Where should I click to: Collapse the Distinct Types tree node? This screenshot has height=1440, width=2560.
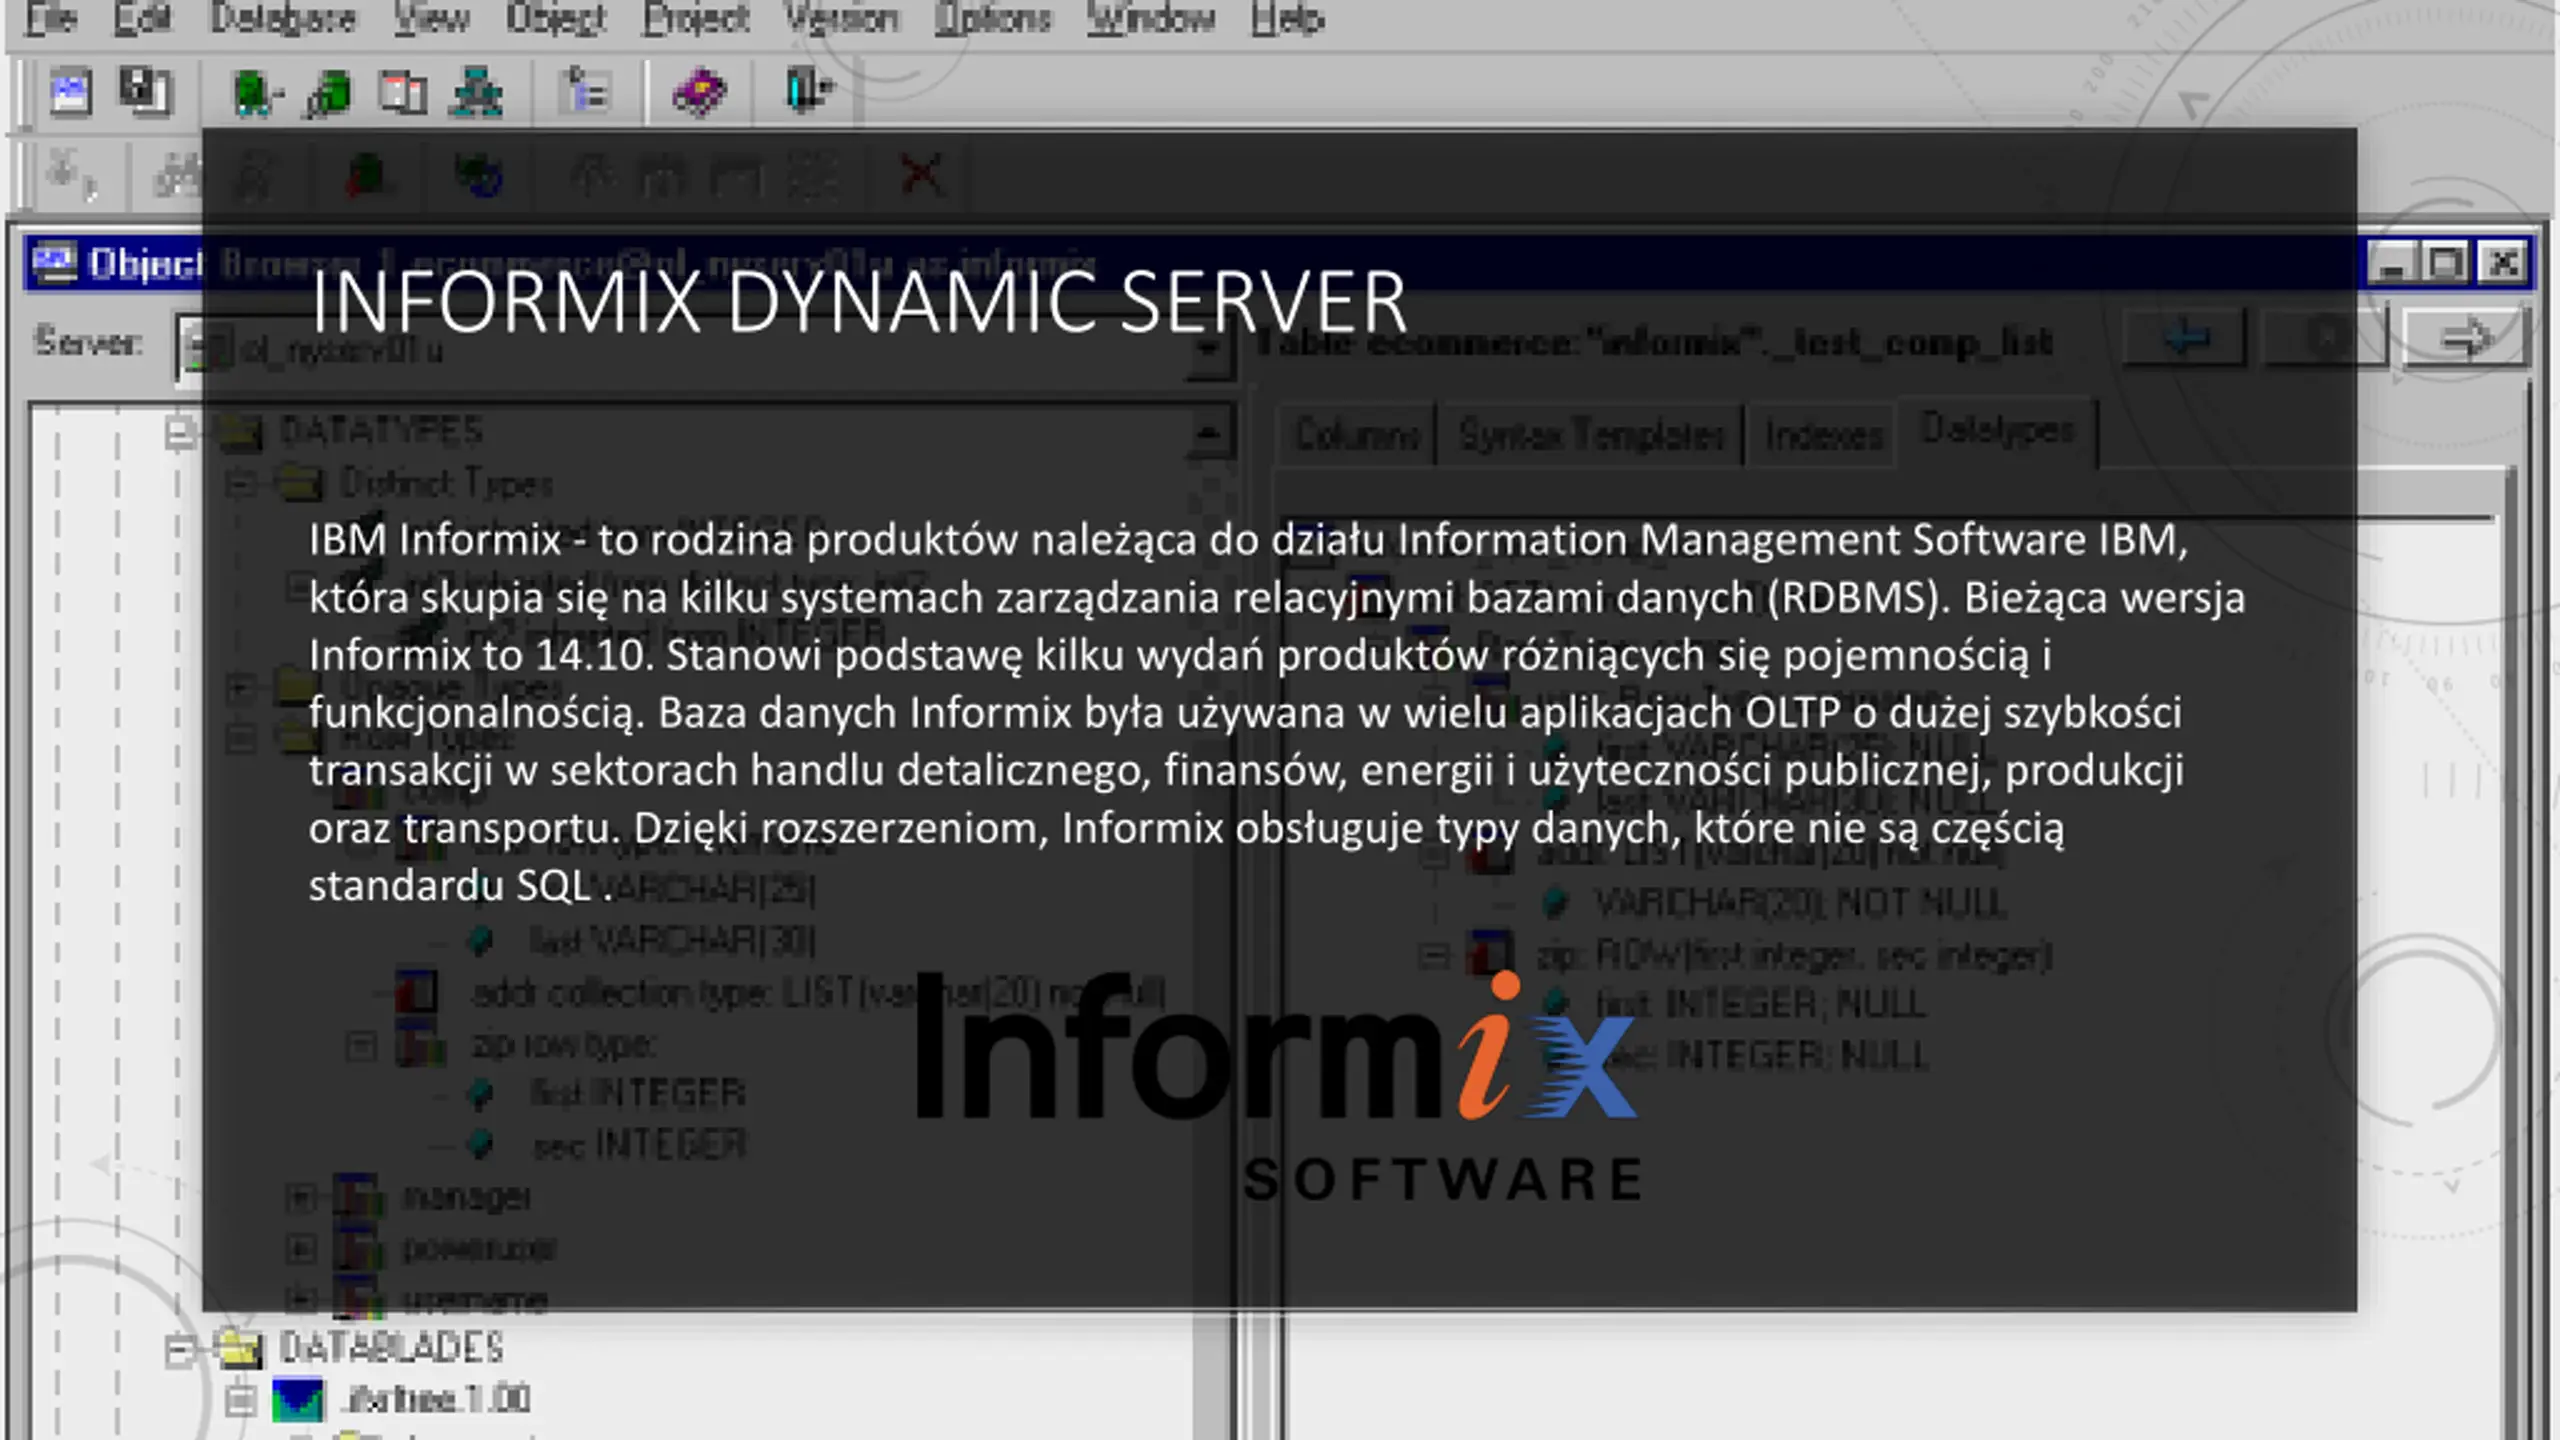pos(240,484)
